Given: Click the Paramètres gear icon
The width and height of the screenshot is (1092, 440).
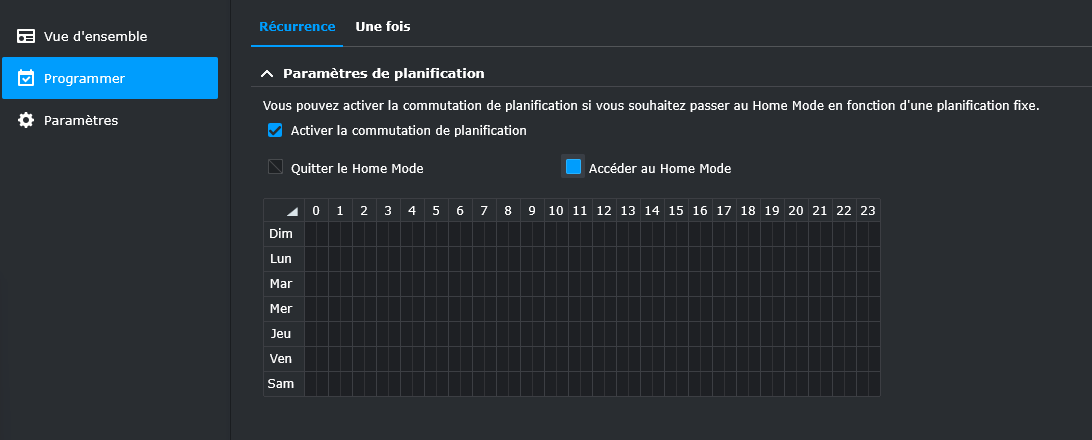Looking at the screenshot, I should coord(26,120).
